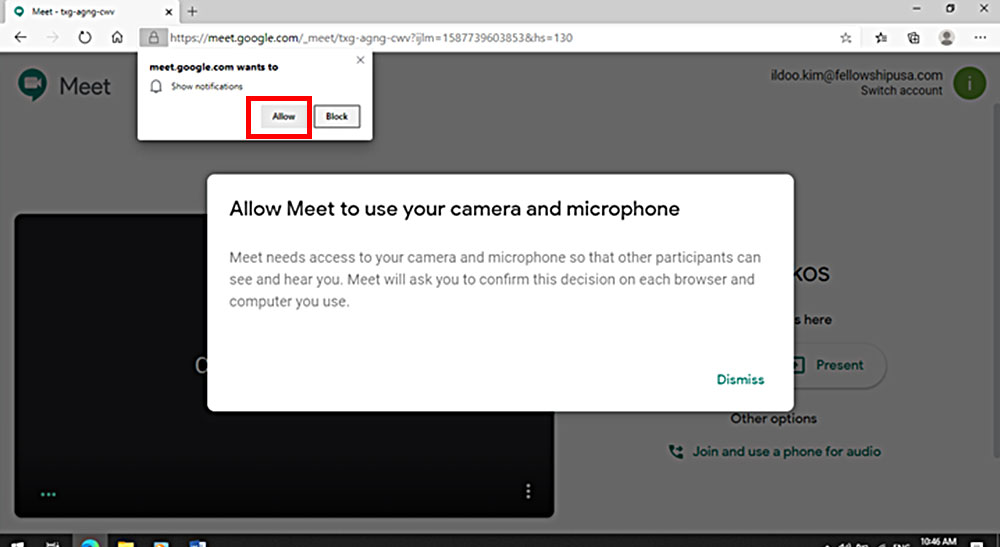The height and width of the screenshot is (547, 1000).
Task: Dismiss the camera and microphone dialog
Action: (x=740, y=379)
